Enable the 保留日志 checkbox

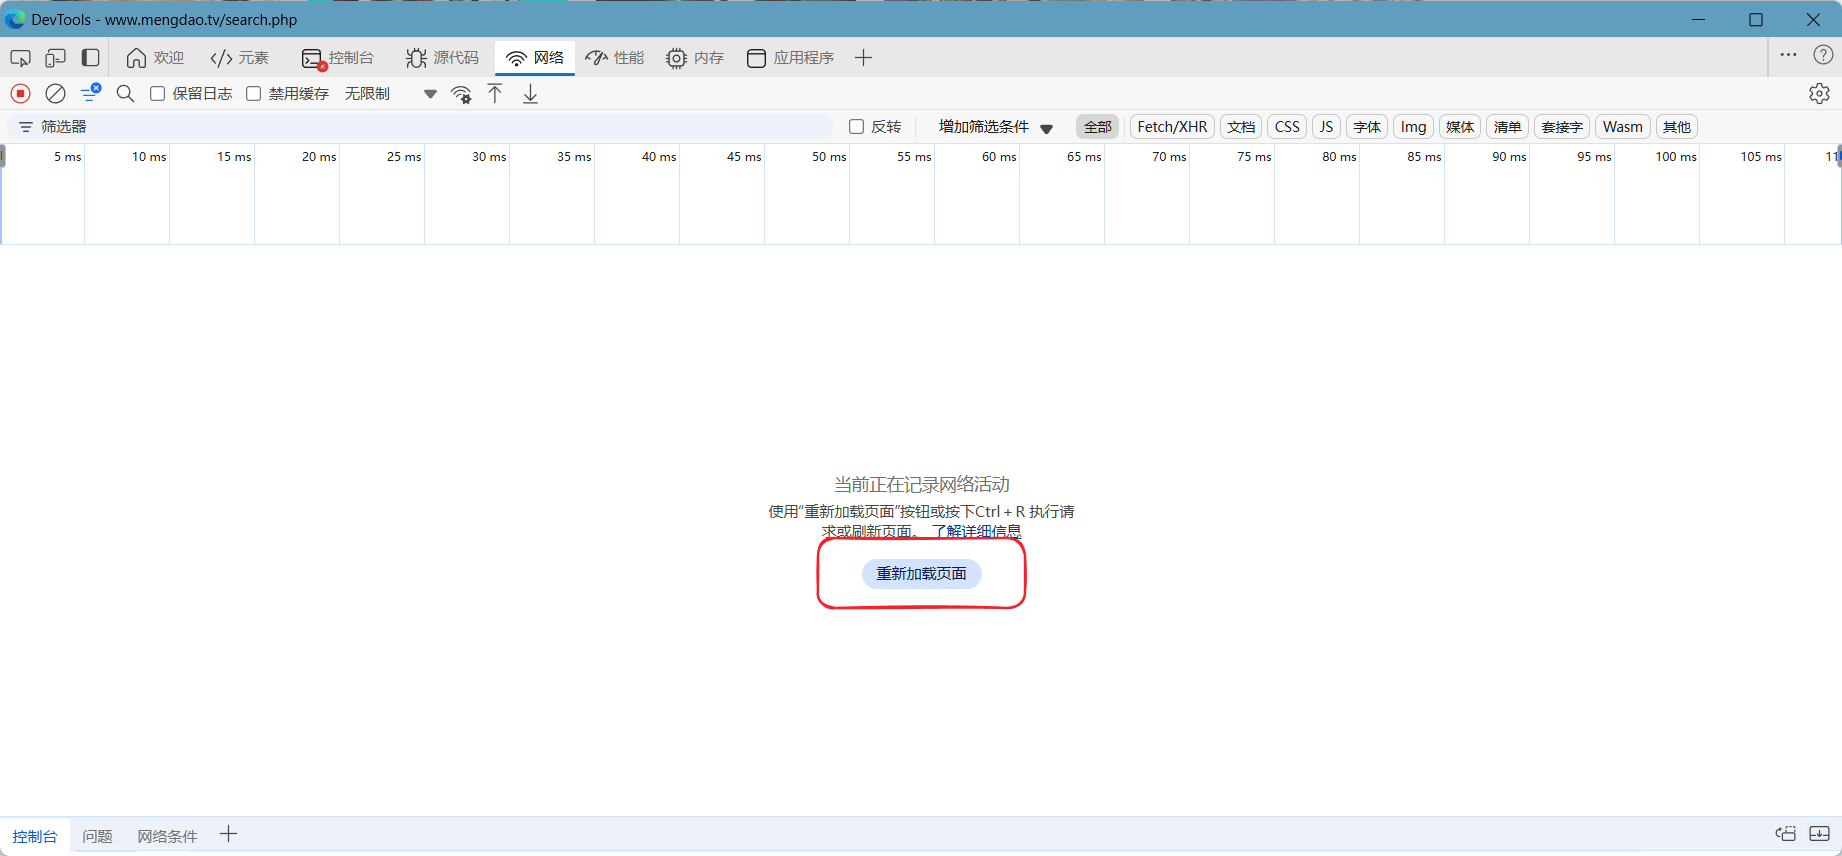[x=157, y=93]
